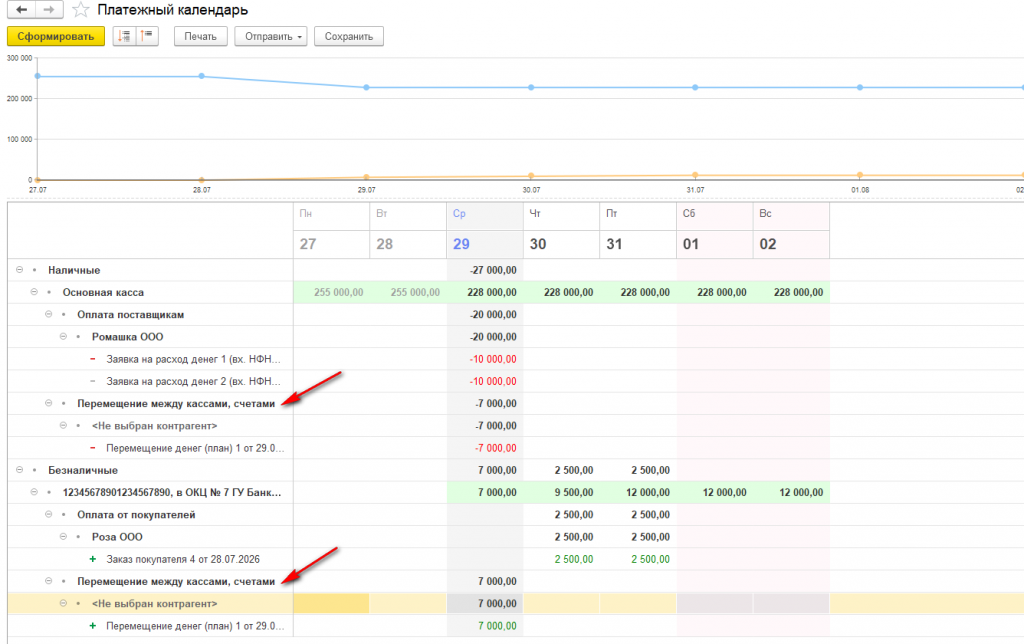Collapse the Роза ООО node
The width and height of the screenshot is (1024, 644).
[x=63, y=536]
